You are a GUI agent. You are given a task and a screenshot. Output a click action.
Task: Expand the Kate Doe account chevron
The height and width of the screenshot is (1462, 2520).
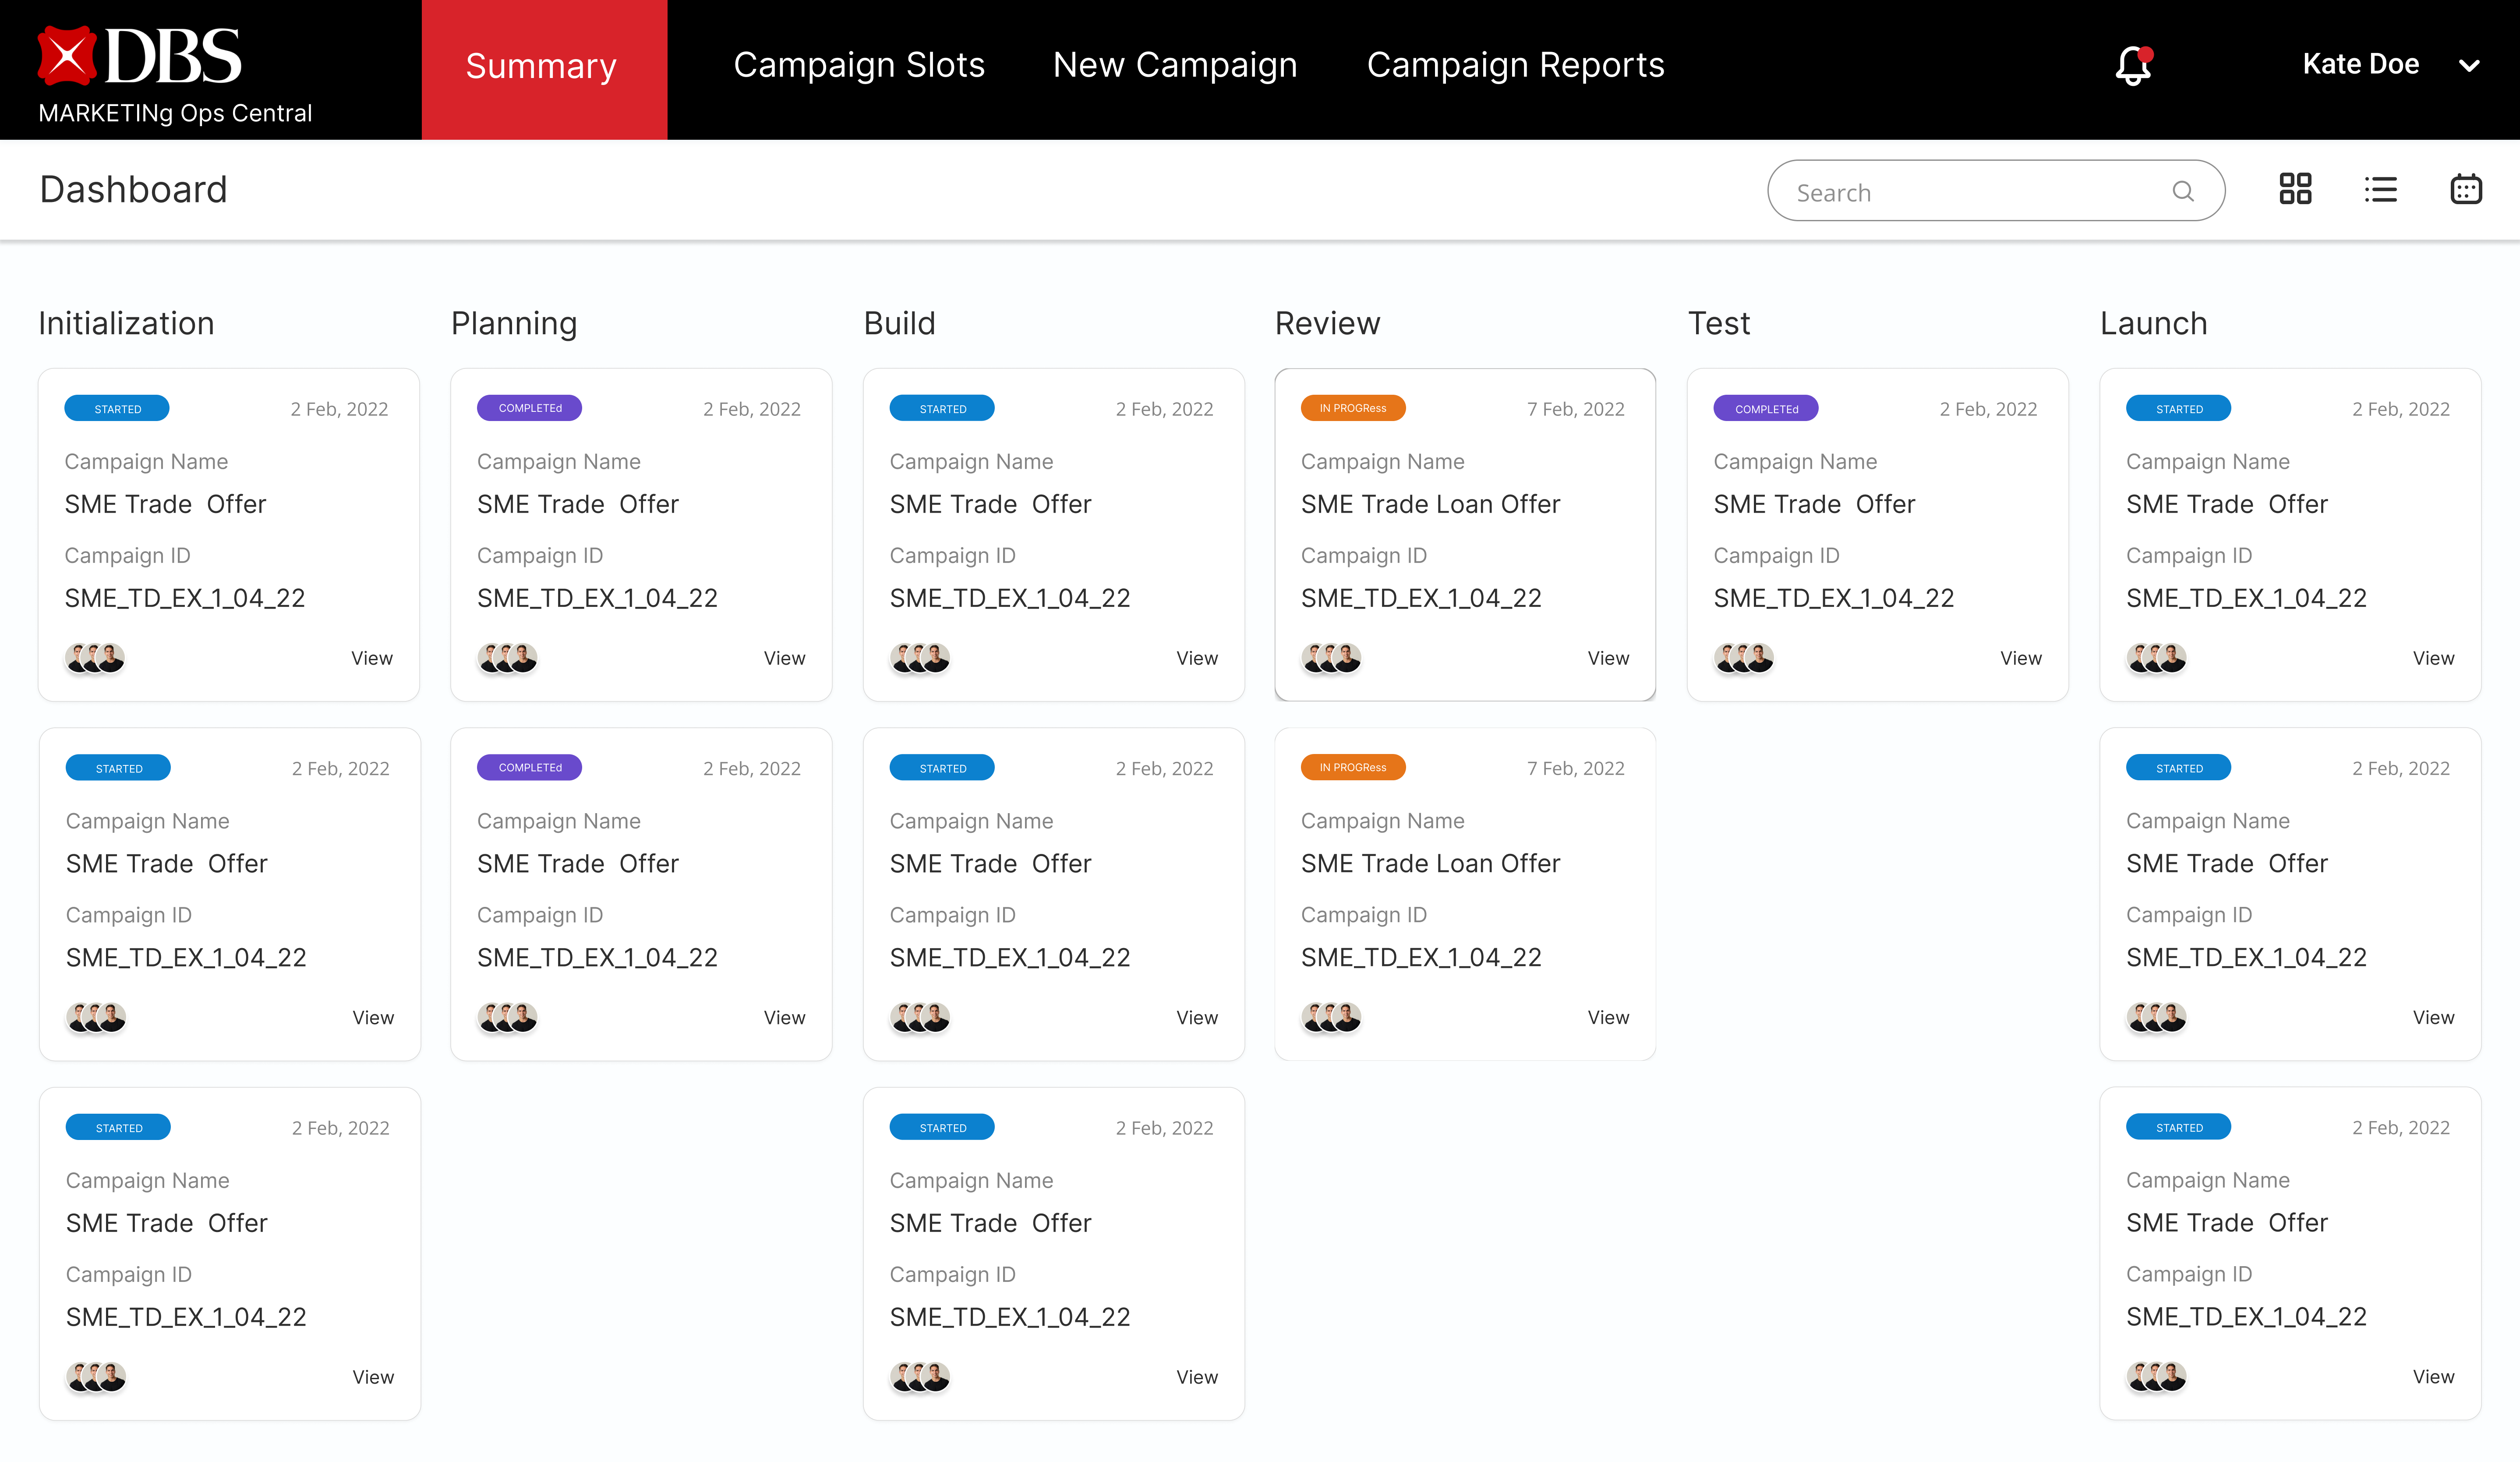[x=2469, y=66]
